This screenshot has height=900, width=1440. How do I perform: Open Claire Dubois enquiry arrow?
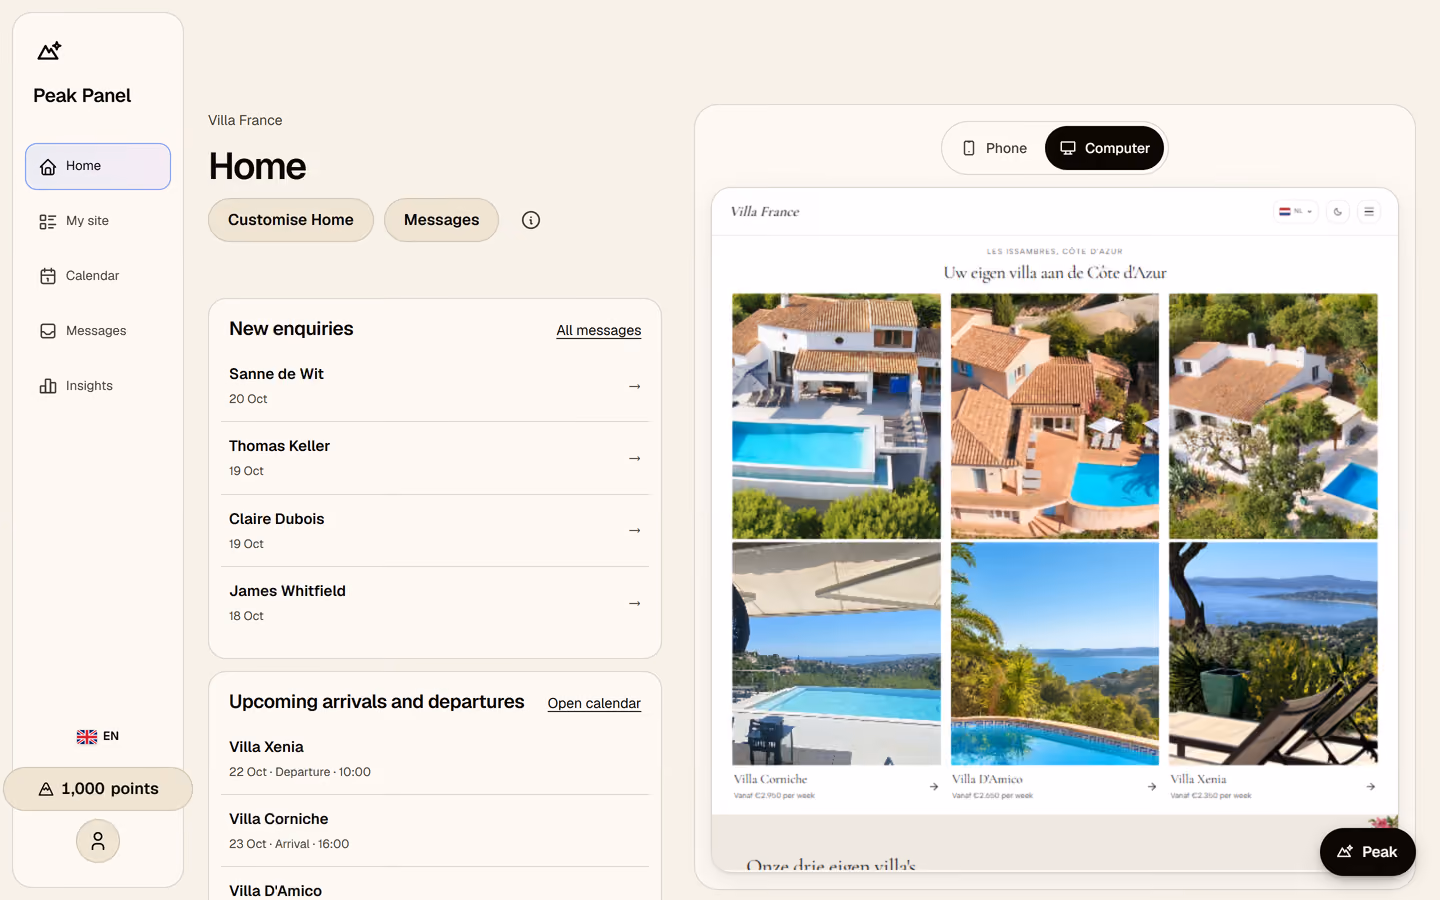(x=634, y=531)
